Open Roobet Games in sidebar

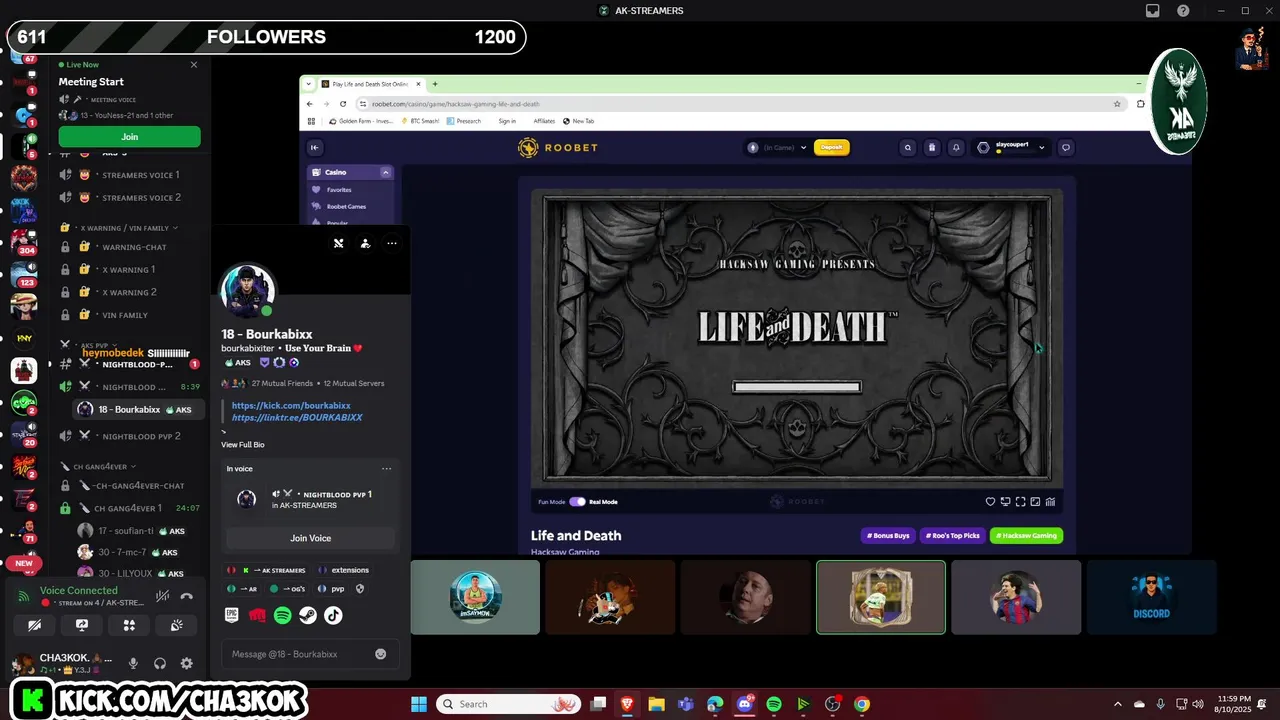[x=346, y=206]
